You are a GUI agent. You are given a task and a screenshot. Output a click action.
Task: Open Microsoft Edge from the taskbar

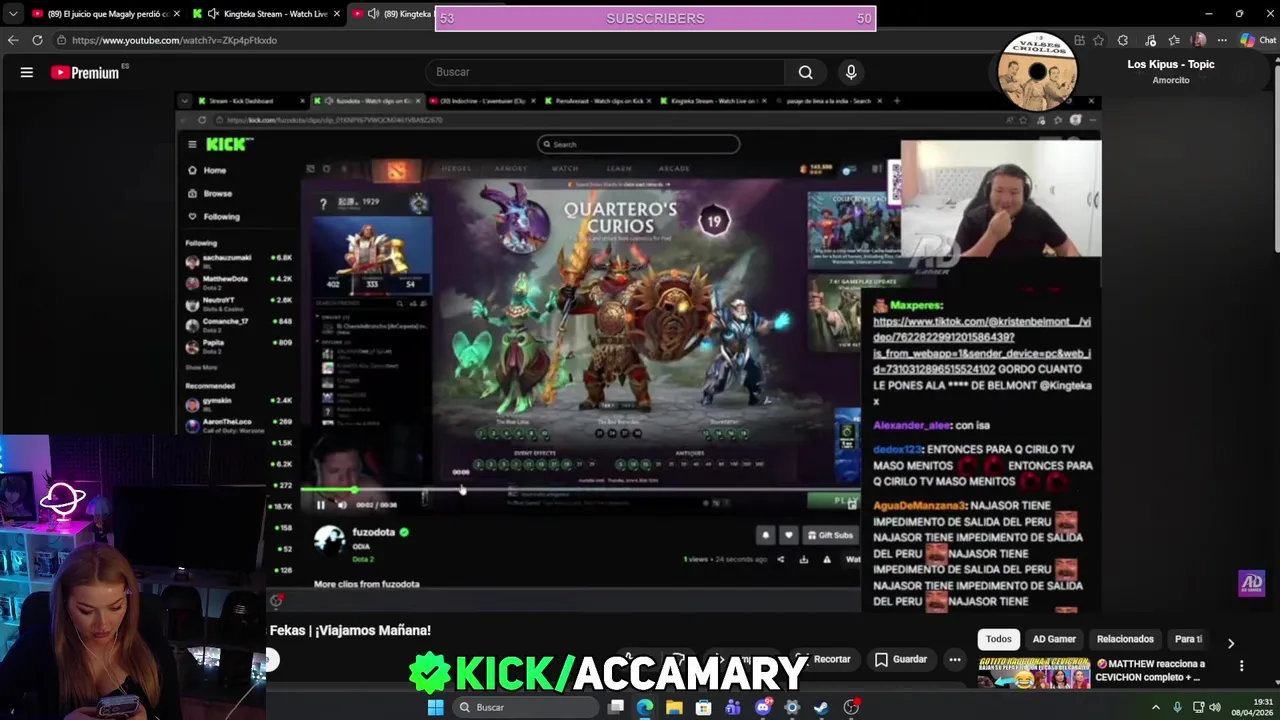pos(645,707)
